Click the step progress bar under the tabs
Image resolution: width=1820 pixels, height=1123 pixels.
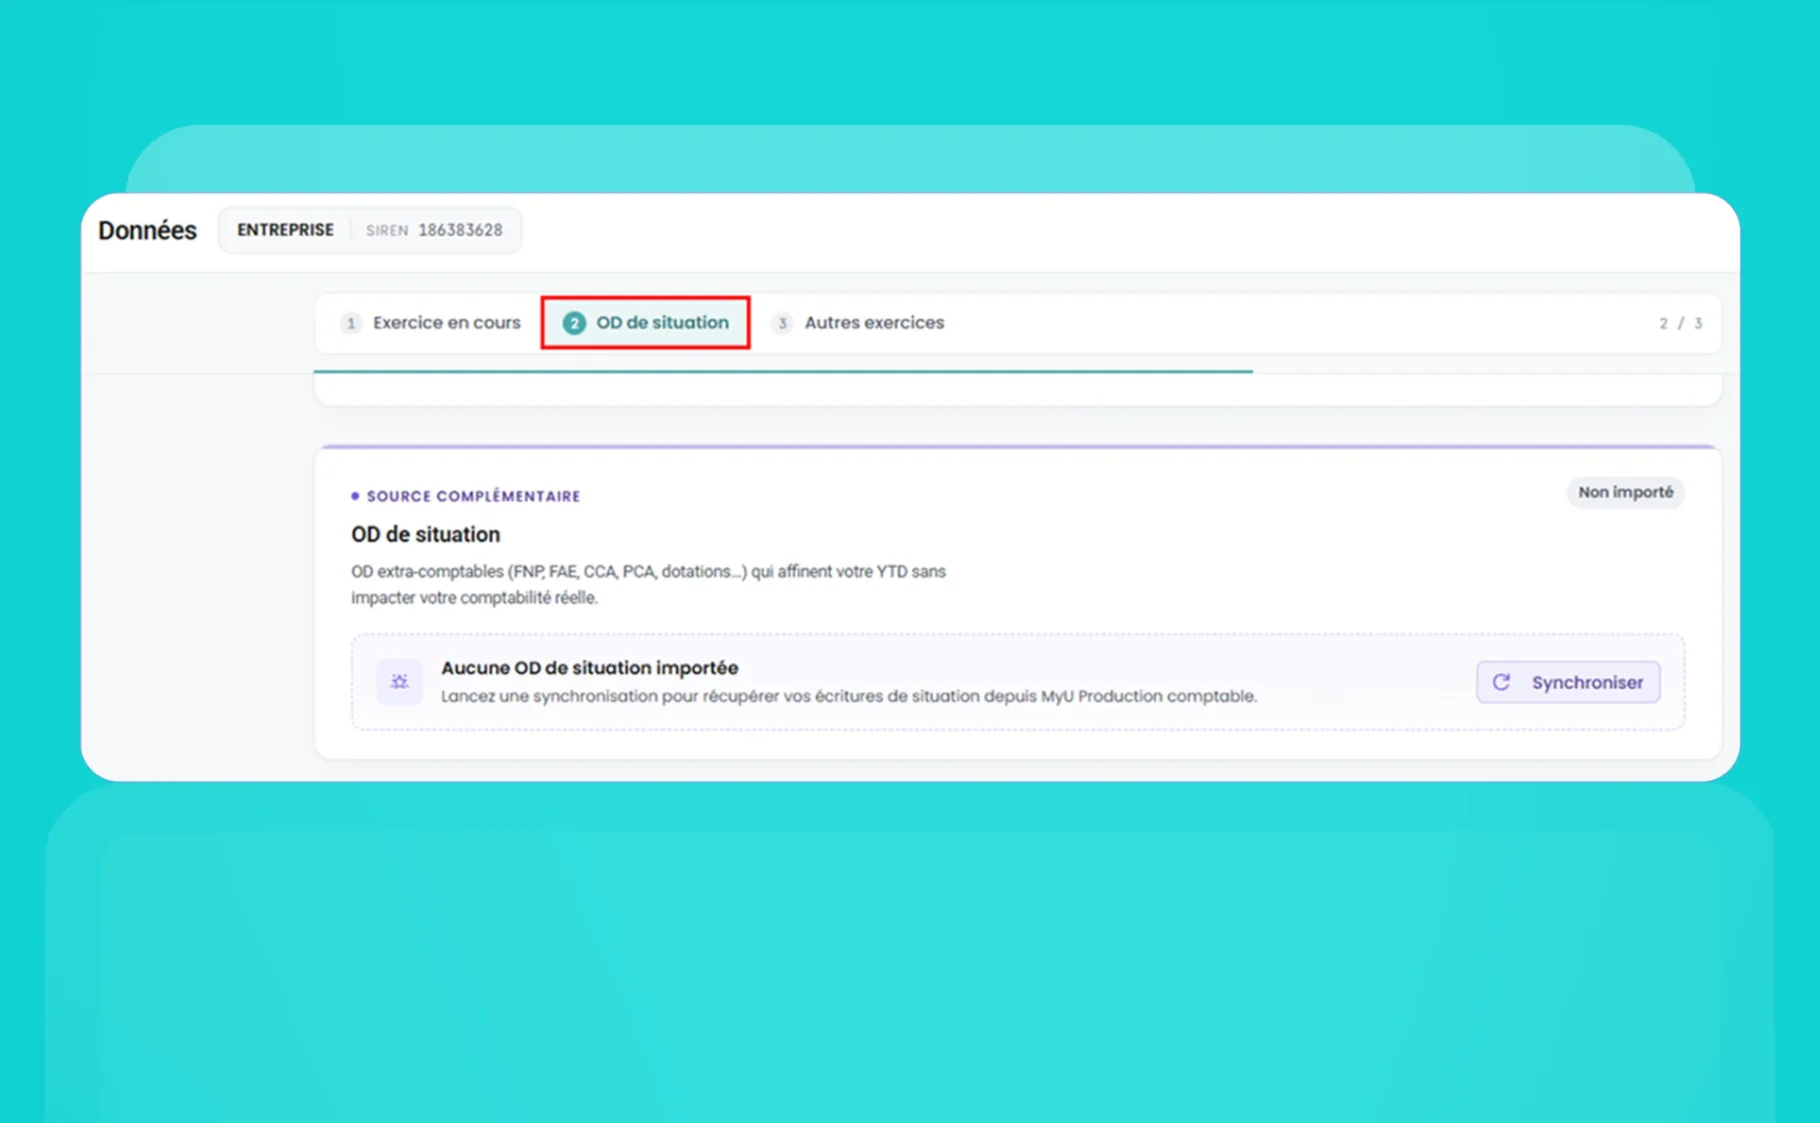(x=783, y=371)
